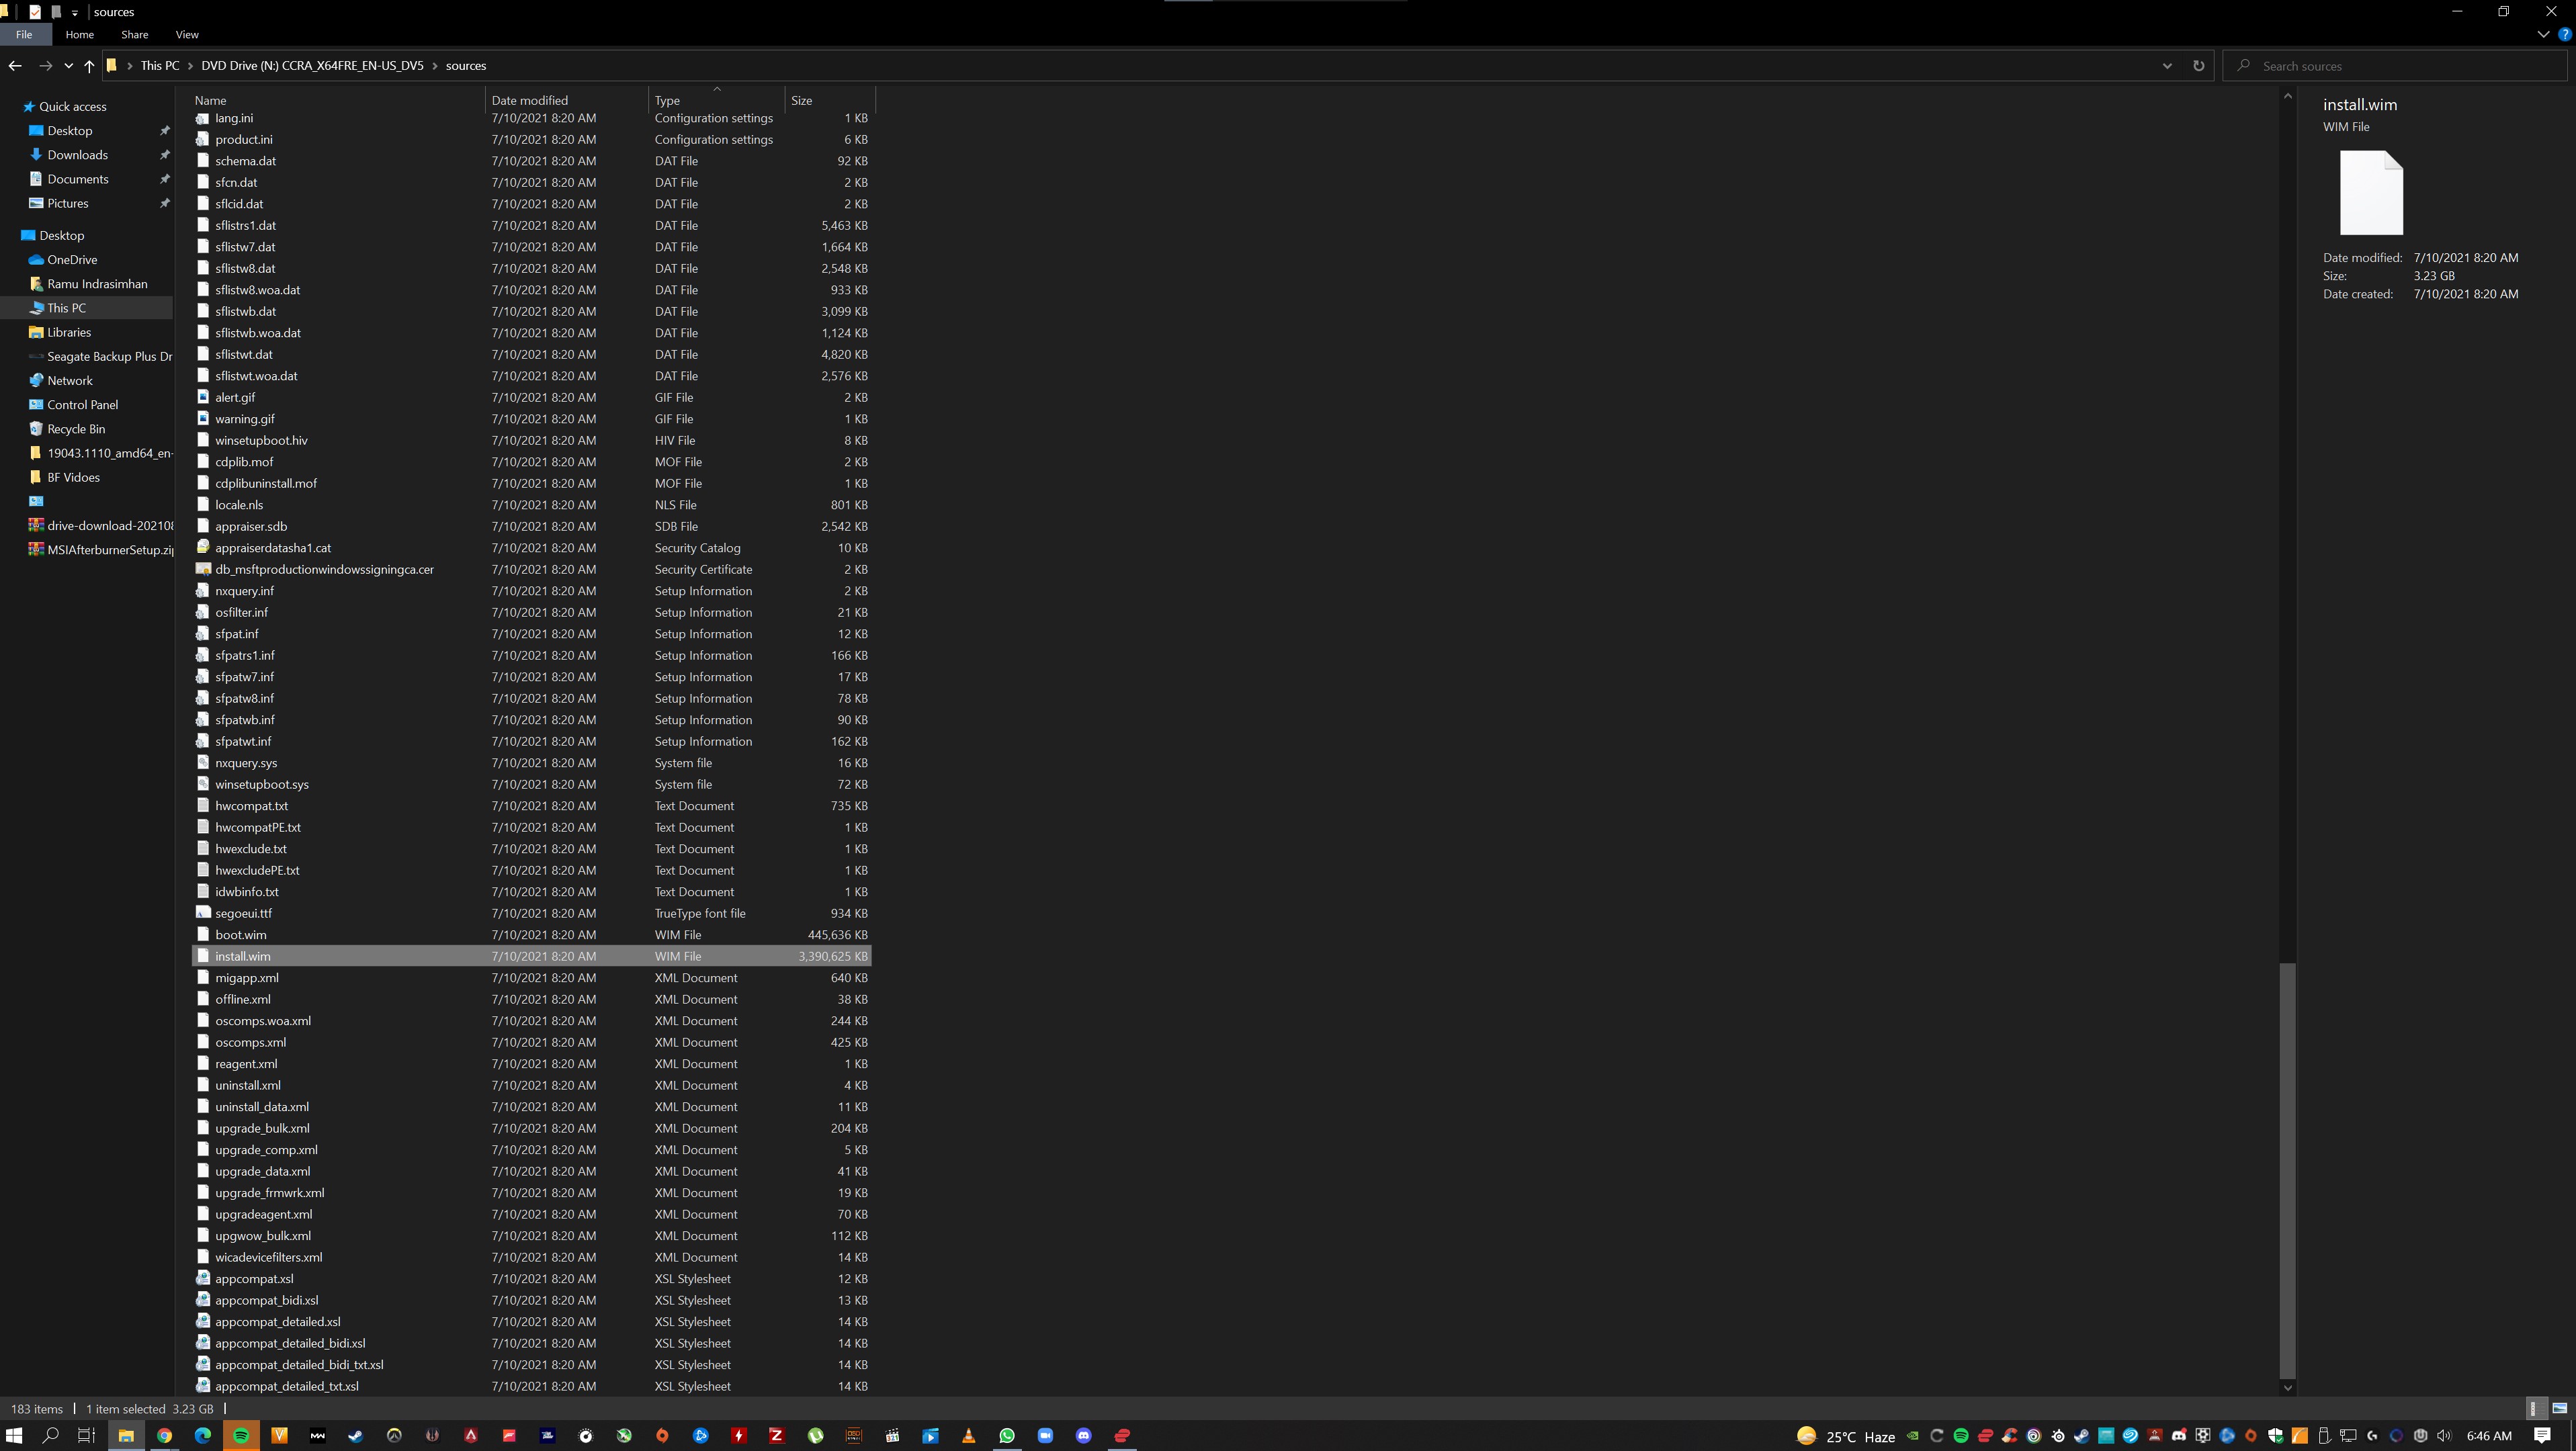The image size is (2576, 1451).
Task: Open the Help question mark icon
Action: tap(2564, 34)
